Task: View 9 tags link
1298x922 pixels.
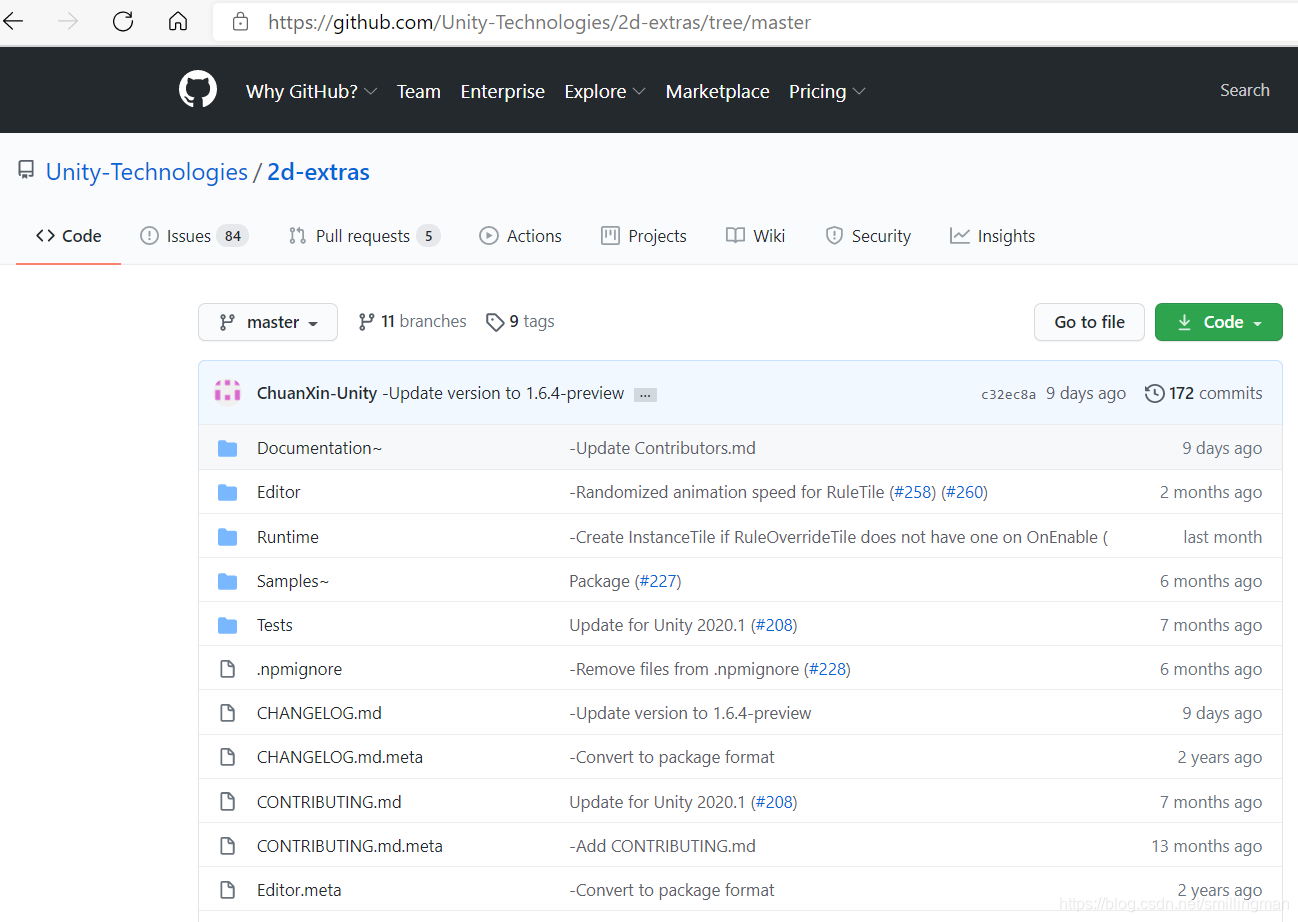Action: 520,321
